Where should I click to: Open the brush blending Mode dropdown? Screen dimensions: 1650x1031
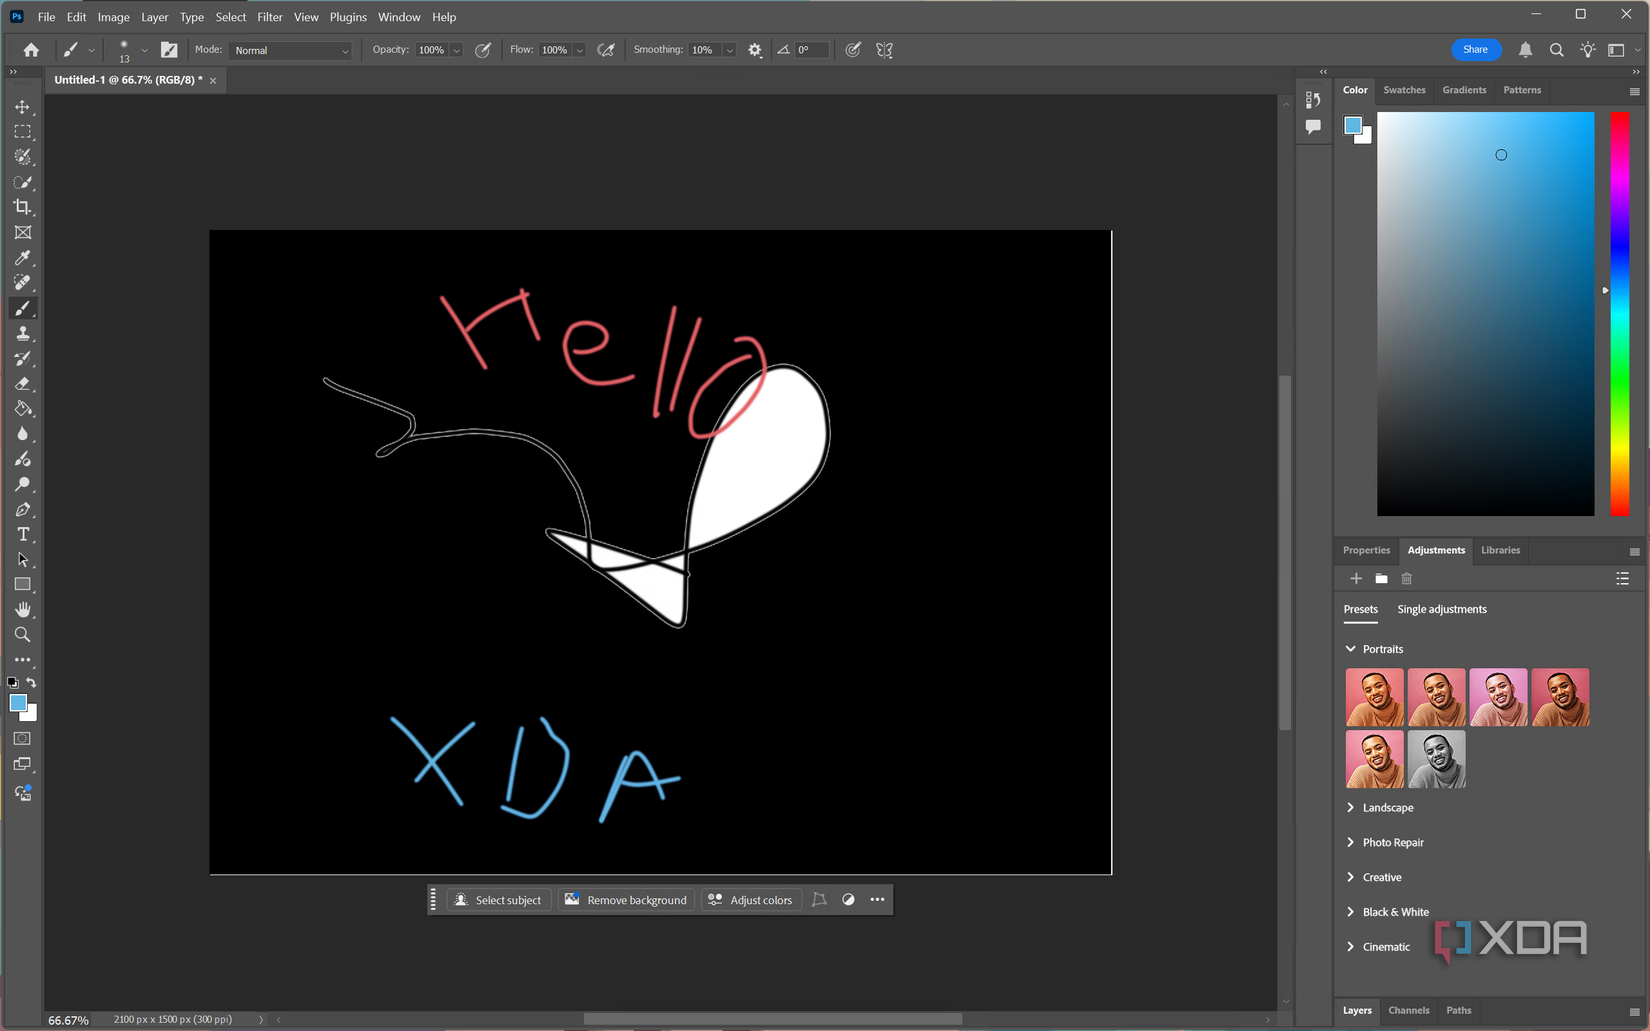pyautogui.click(x=290, y=50)
